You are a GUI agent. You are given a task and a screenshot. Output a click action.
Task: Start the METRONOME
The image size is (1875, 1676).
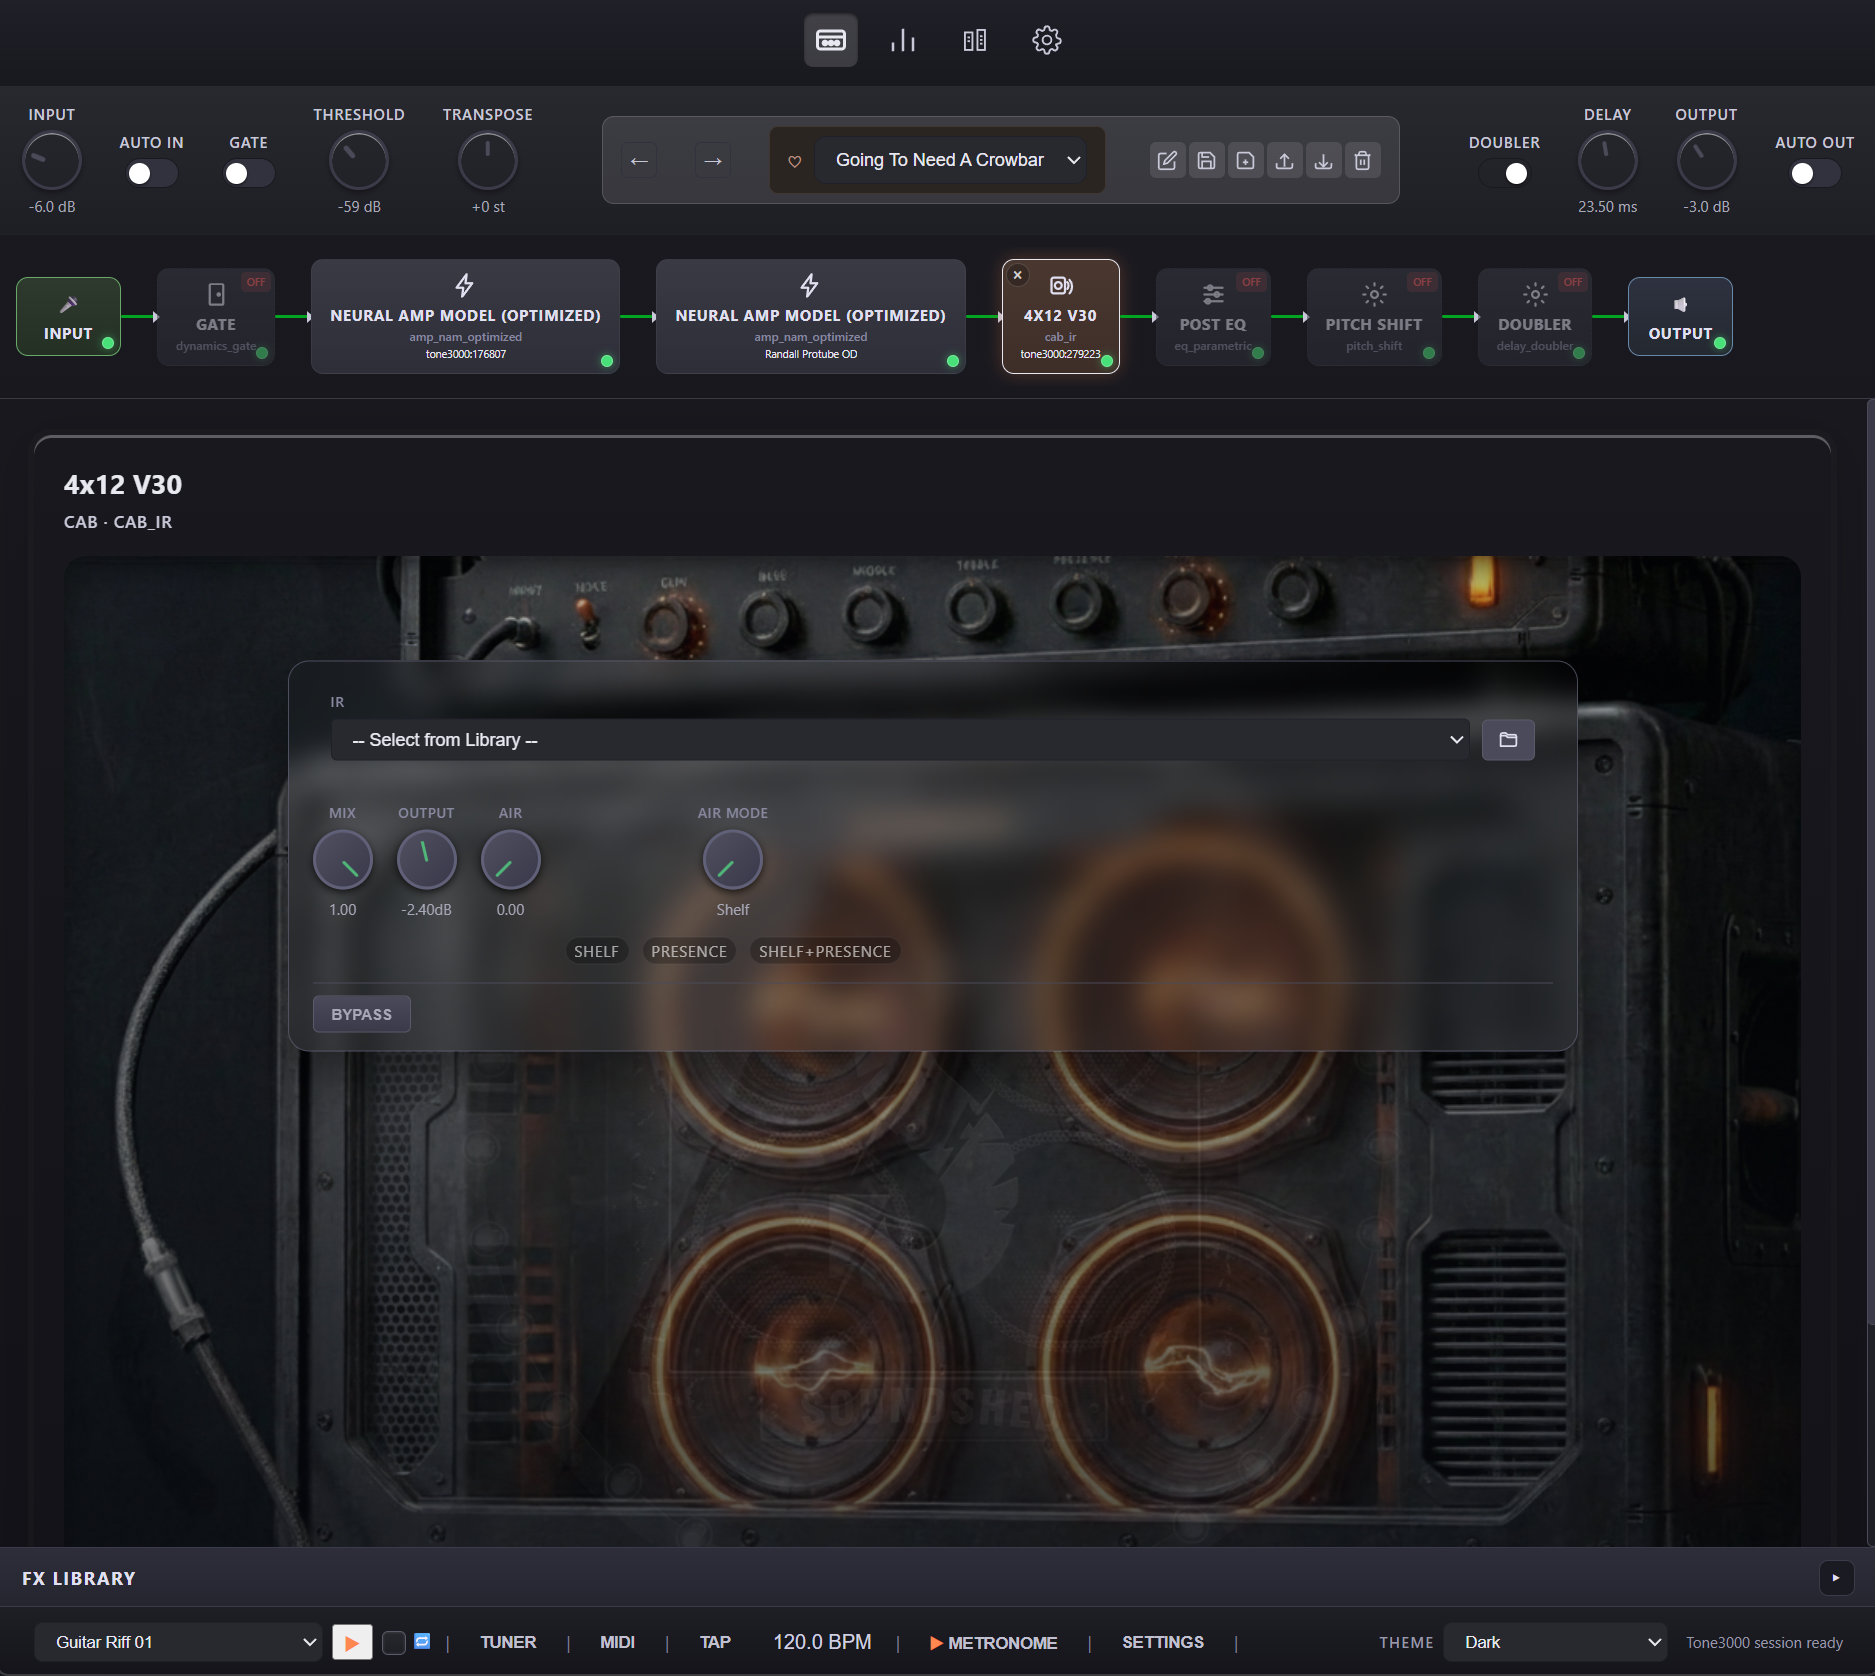tap(994, 1642)
